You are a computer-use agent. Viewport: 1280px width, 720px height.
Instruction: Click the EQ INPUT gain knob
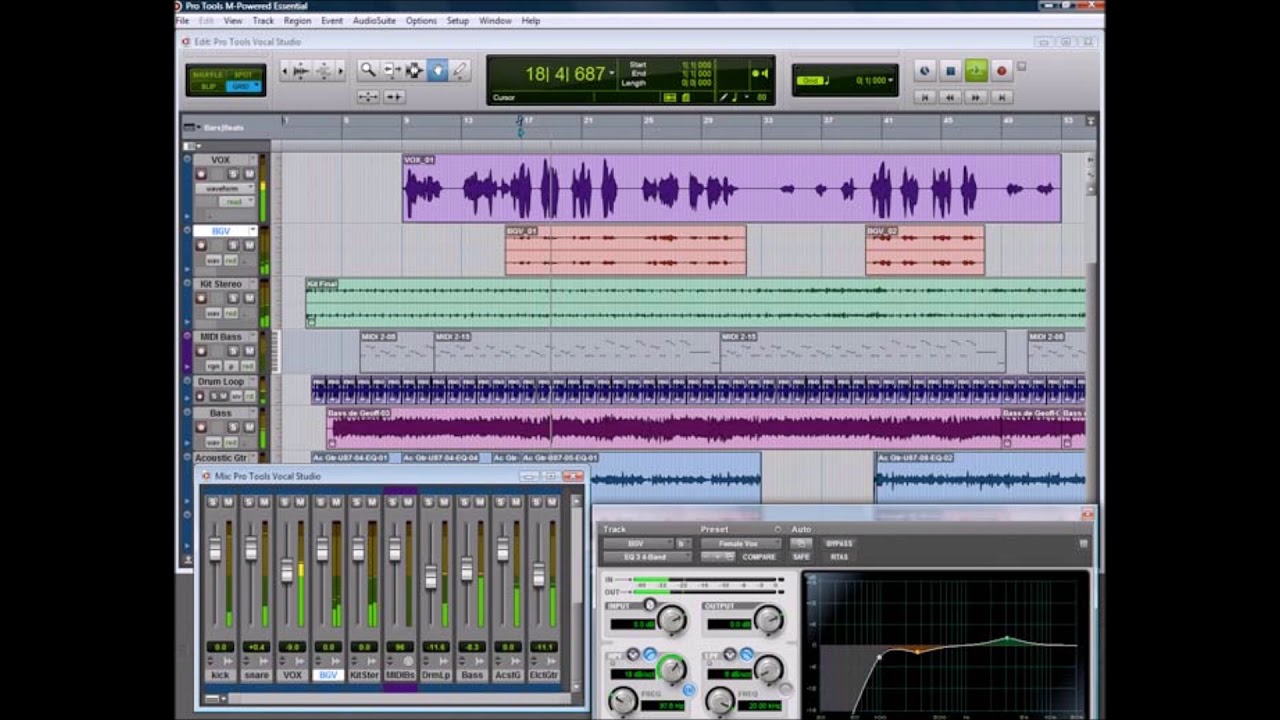tap(672, 620)
